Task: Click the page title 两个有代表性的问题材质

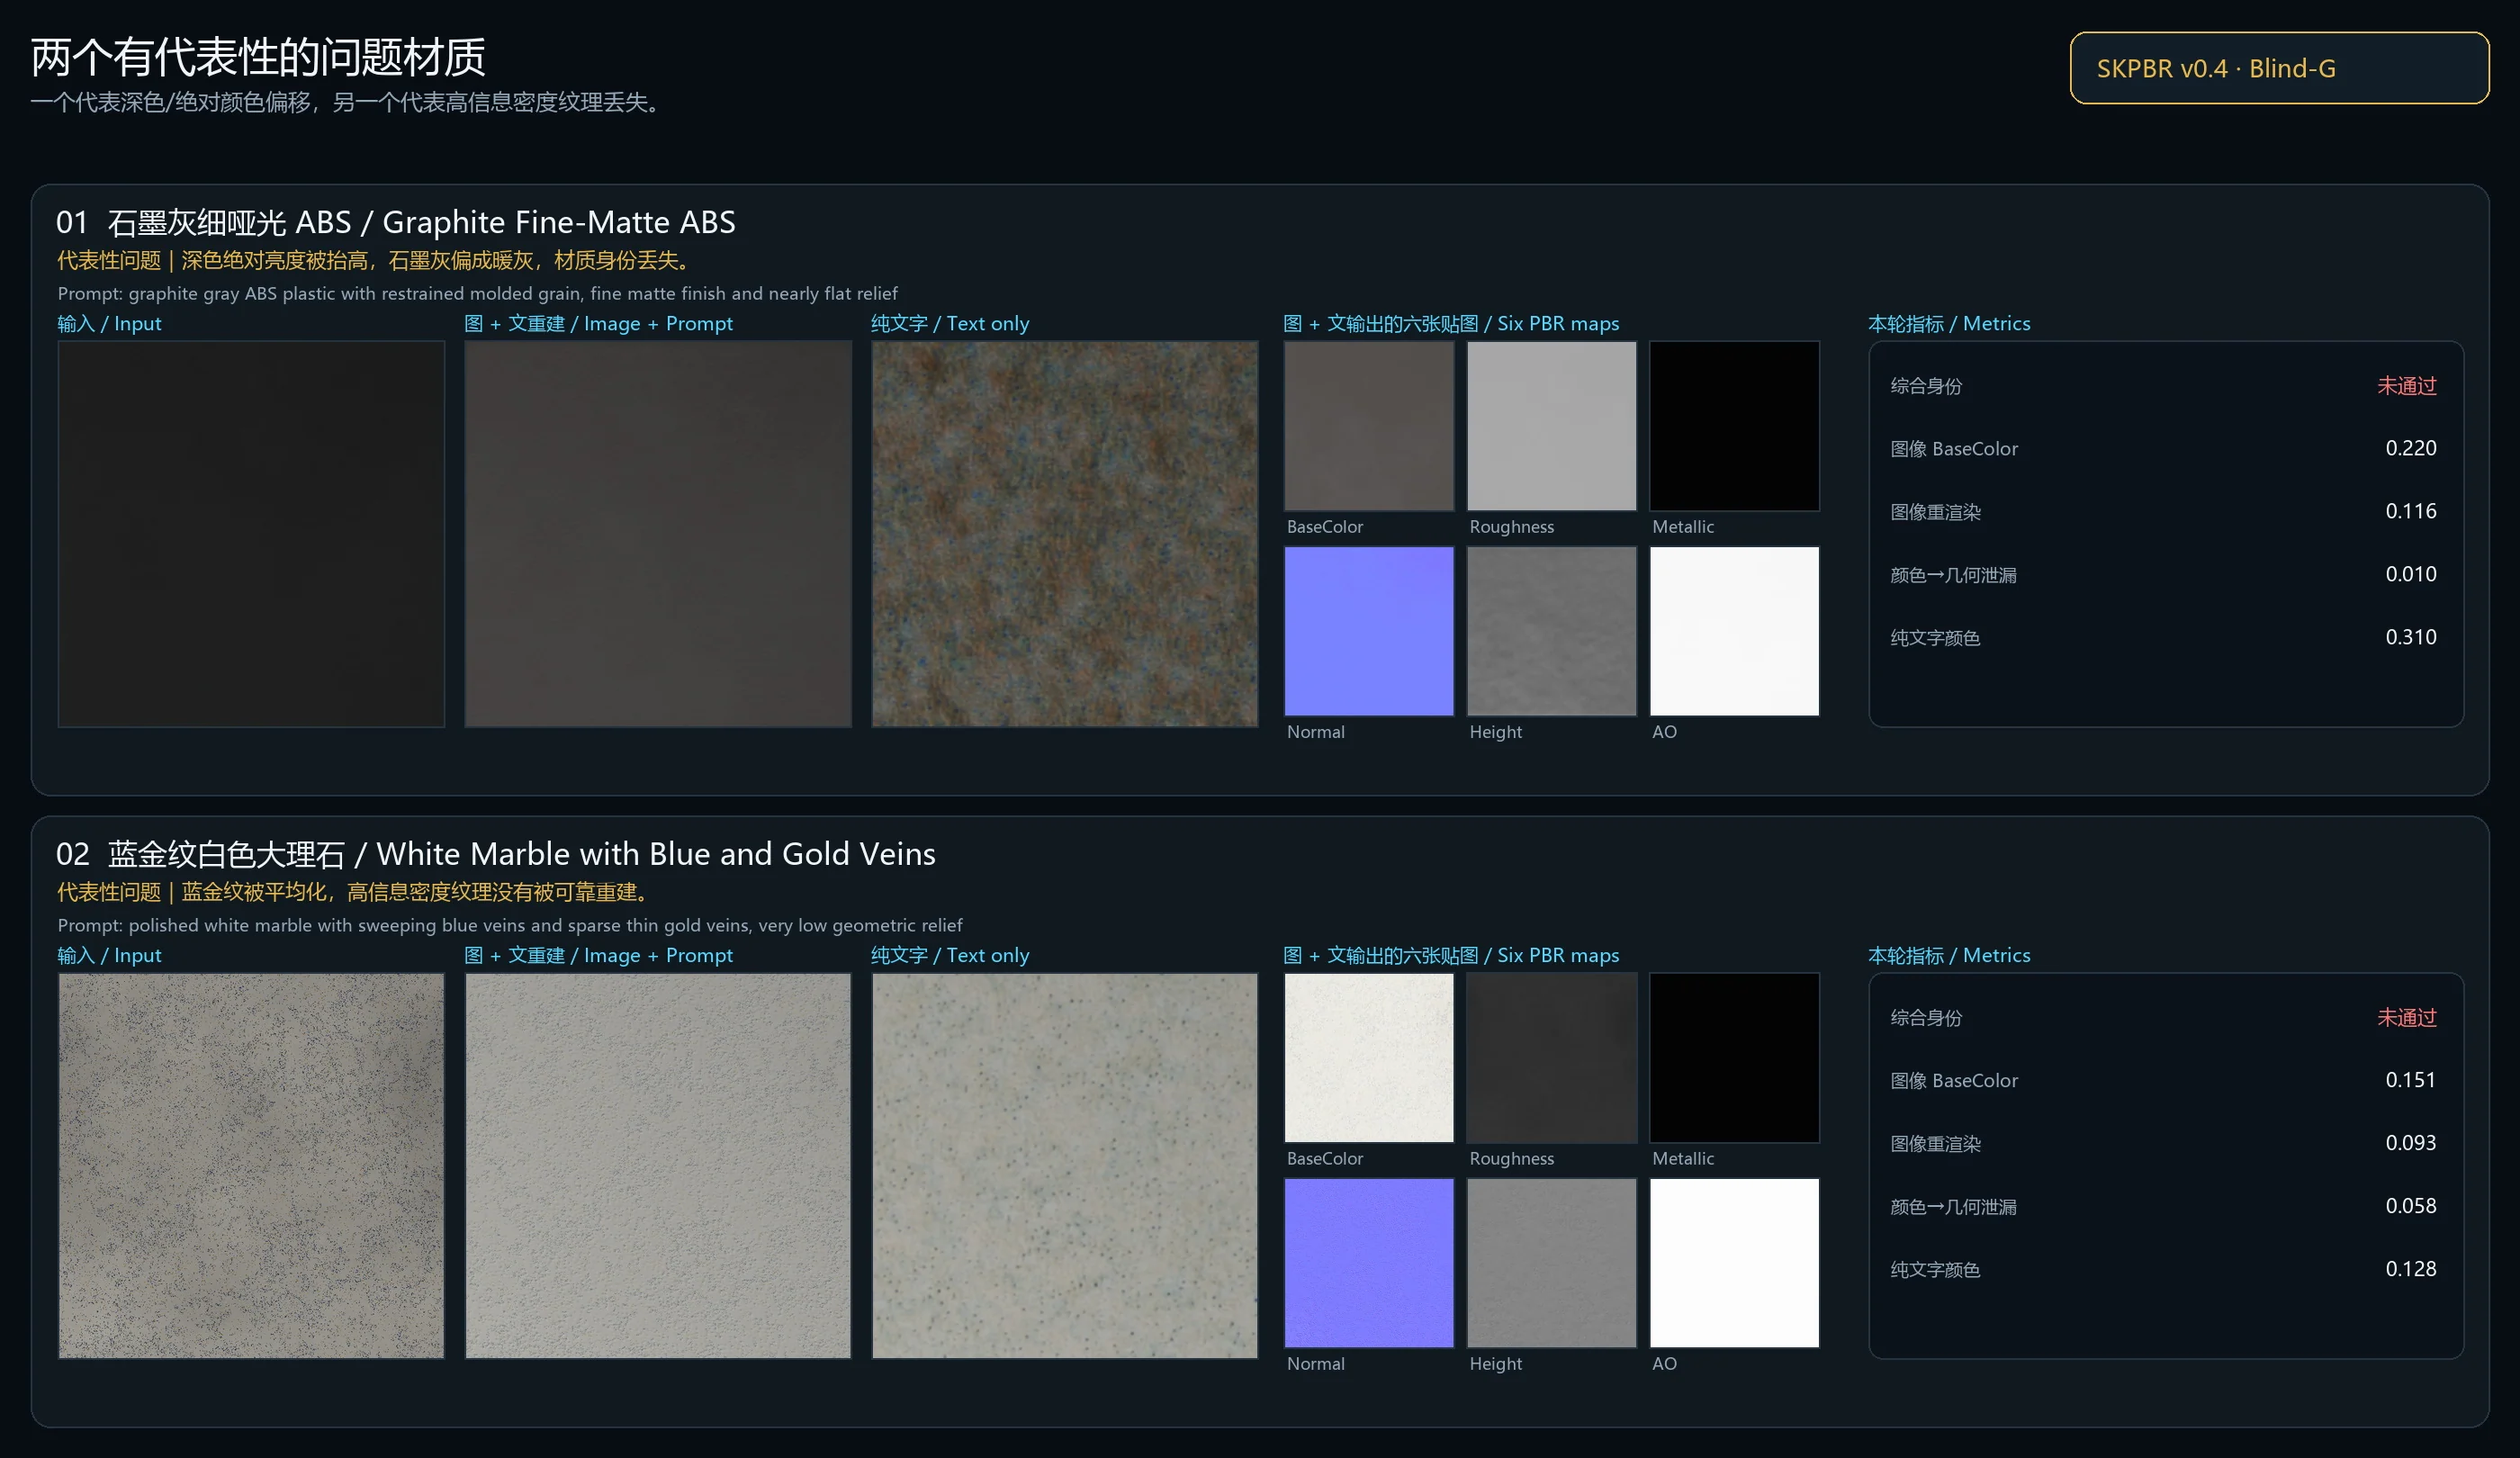Action: point(258,57)
